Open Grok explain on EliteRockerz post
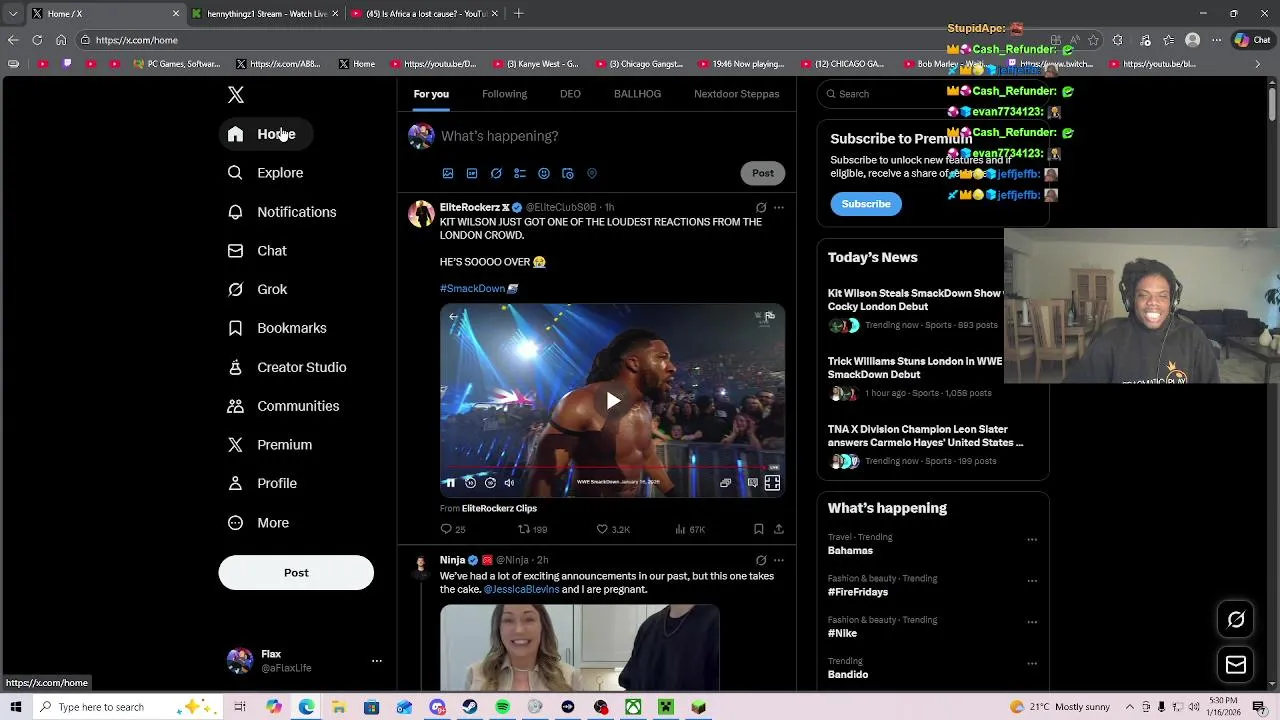This screenshot has height=720, width=1280. pyautogui.click(x=761, y=208)
